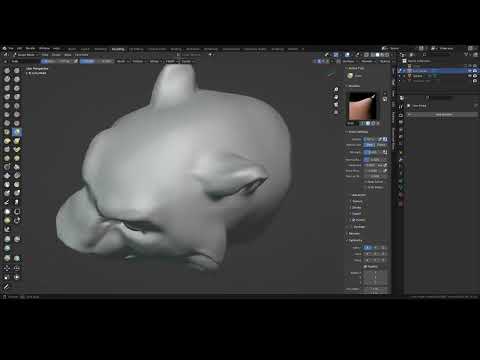Select the Draw sculpt brush

click(7, 71)
